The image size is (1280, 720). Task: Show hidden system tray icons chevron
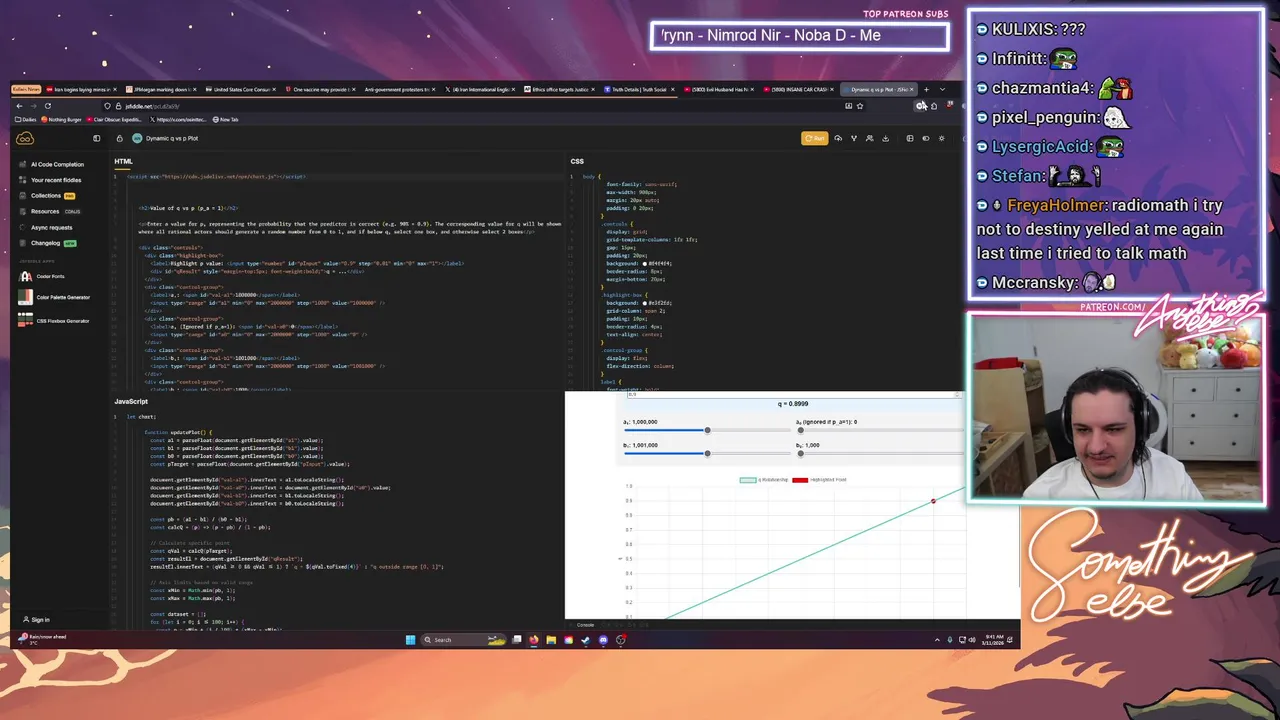pyautogui.click(x=937, y=640)
